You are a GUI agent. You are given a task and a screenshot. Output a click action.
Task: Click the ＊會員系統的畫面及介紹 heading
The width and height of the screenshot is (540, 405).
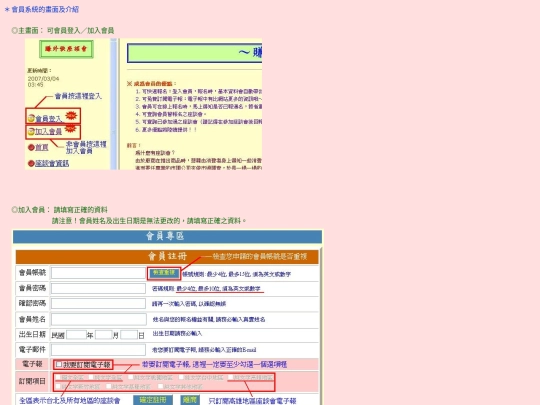(42, 10)
